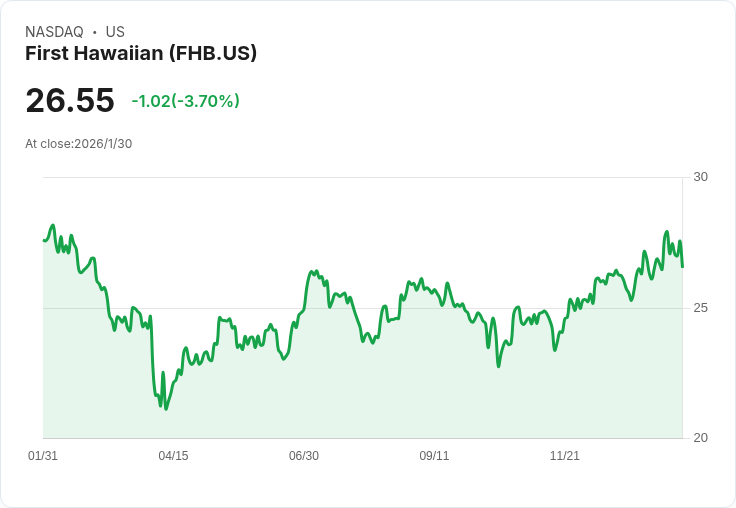Click the price line's starting point at left
Image resolution: width=736 pixels, height=508 pixels.
(x=44, y=240)
